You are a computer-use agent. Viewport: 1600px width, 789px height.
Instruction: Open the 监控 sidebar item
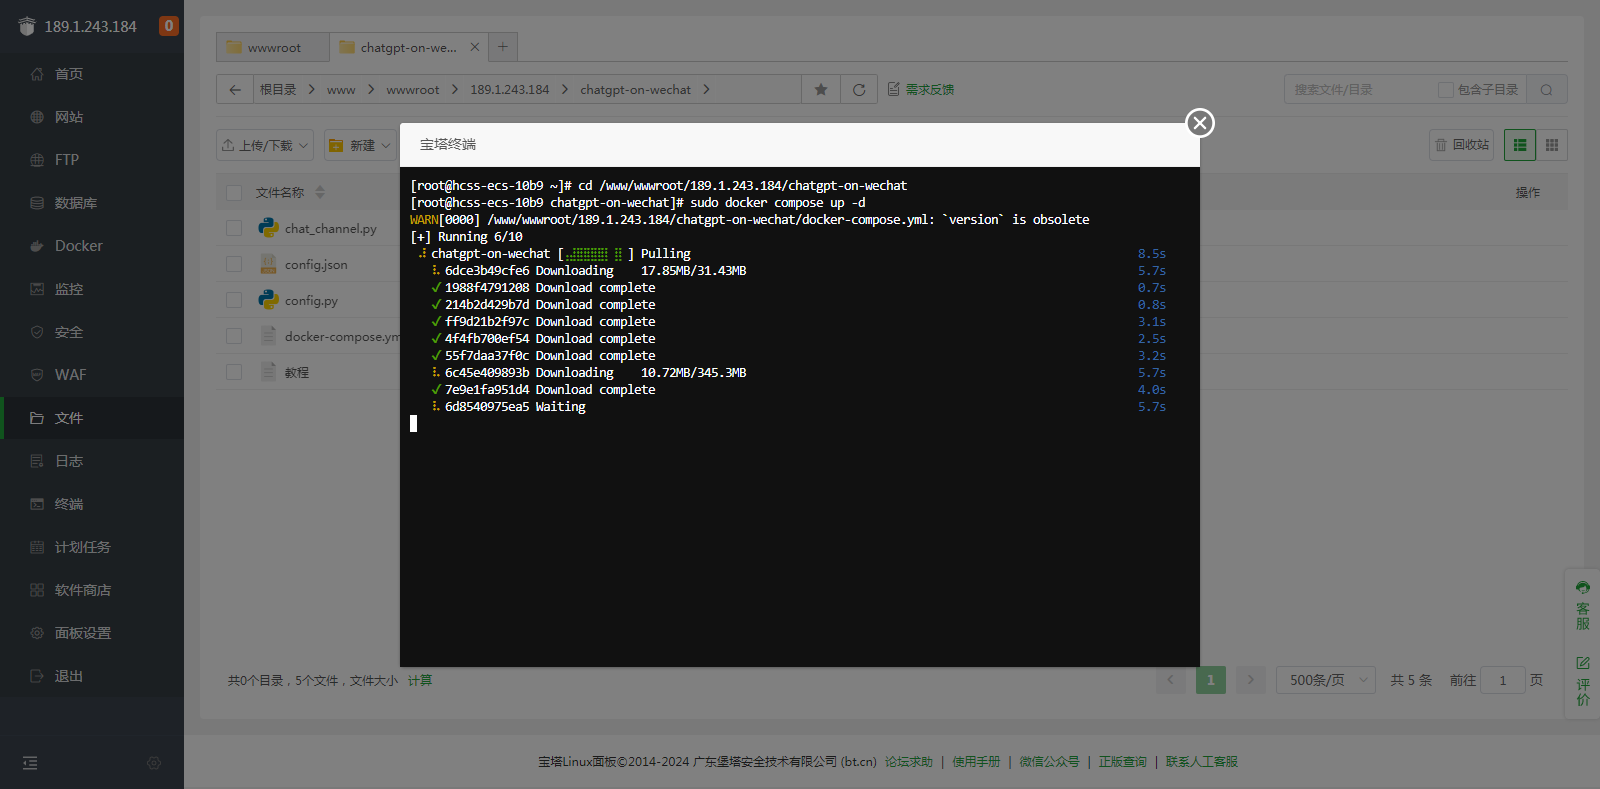pyautogui.click(x=91, y=289)
